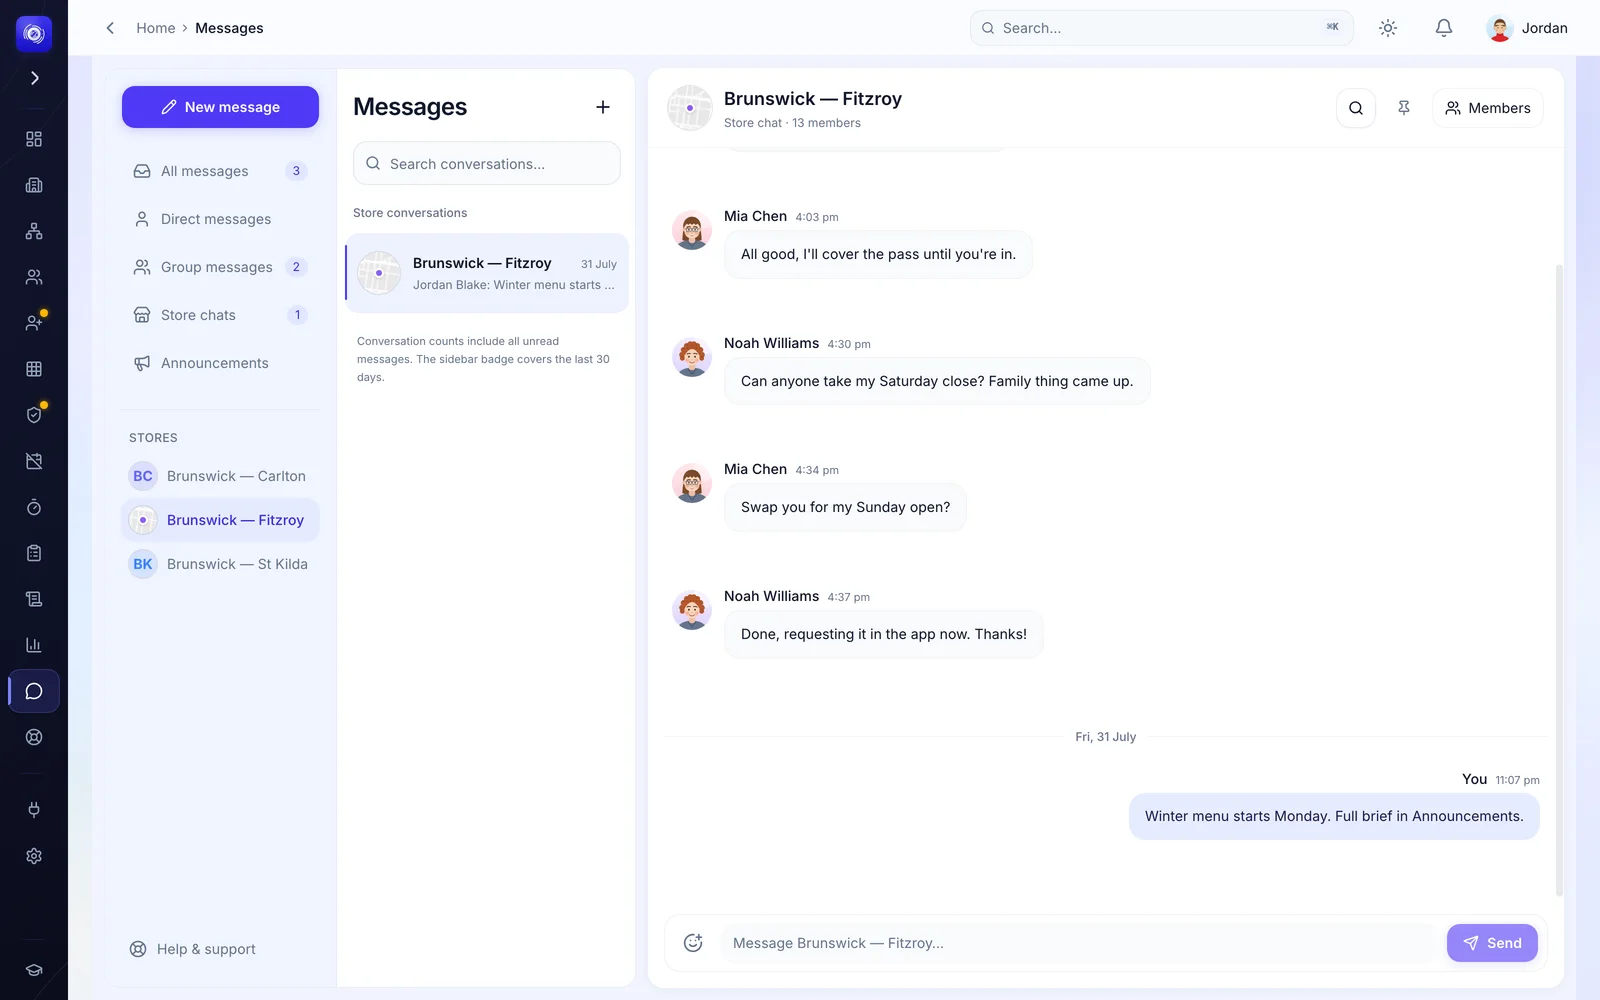
Task: Open the dashboard grid icon in rail
Action: pyautogui.click(x=34, y=139)
